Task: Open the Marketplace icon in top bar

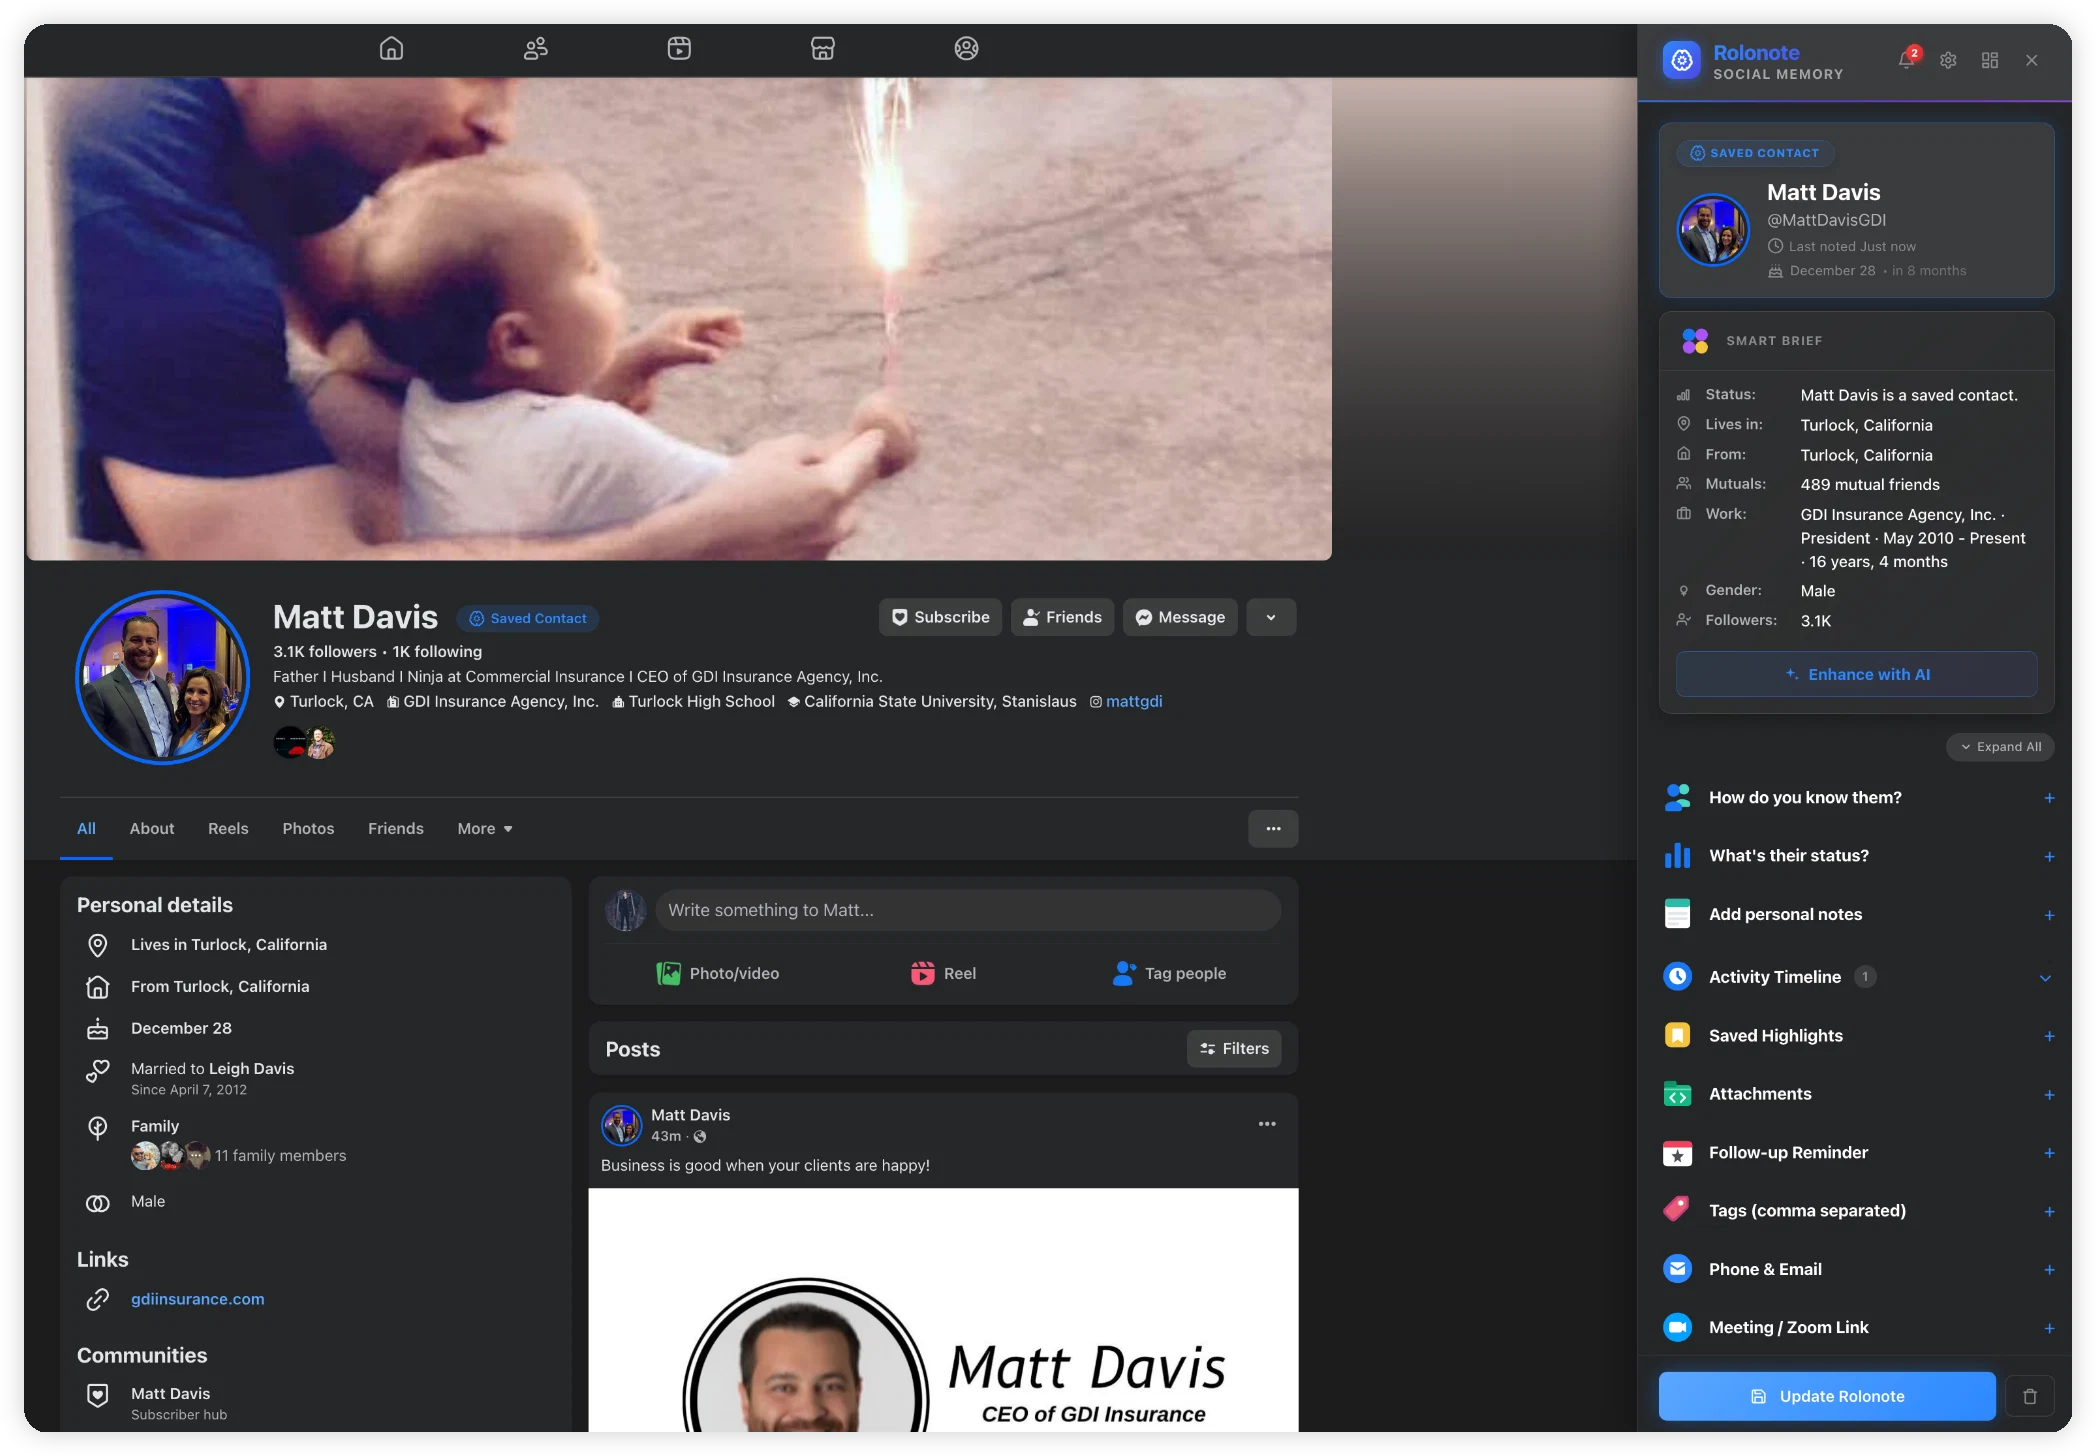Action: click(x=823, y=48)
